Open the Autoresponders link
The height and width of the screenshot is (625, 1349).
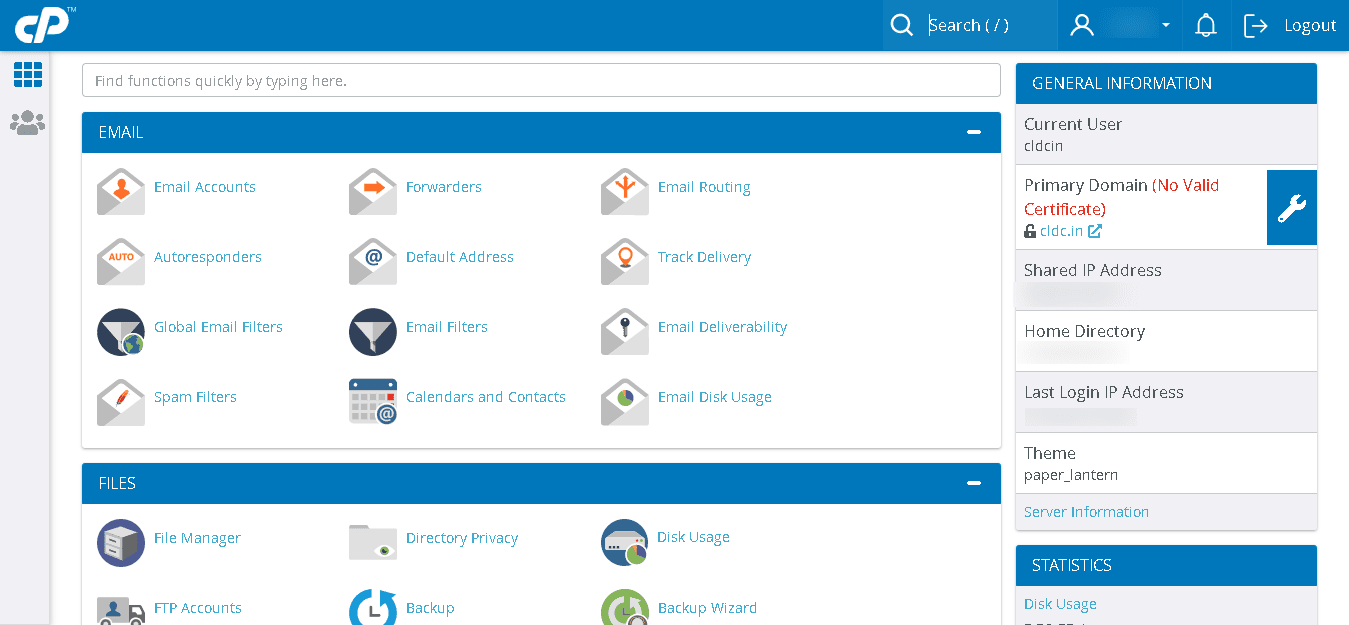coord(208,257)
